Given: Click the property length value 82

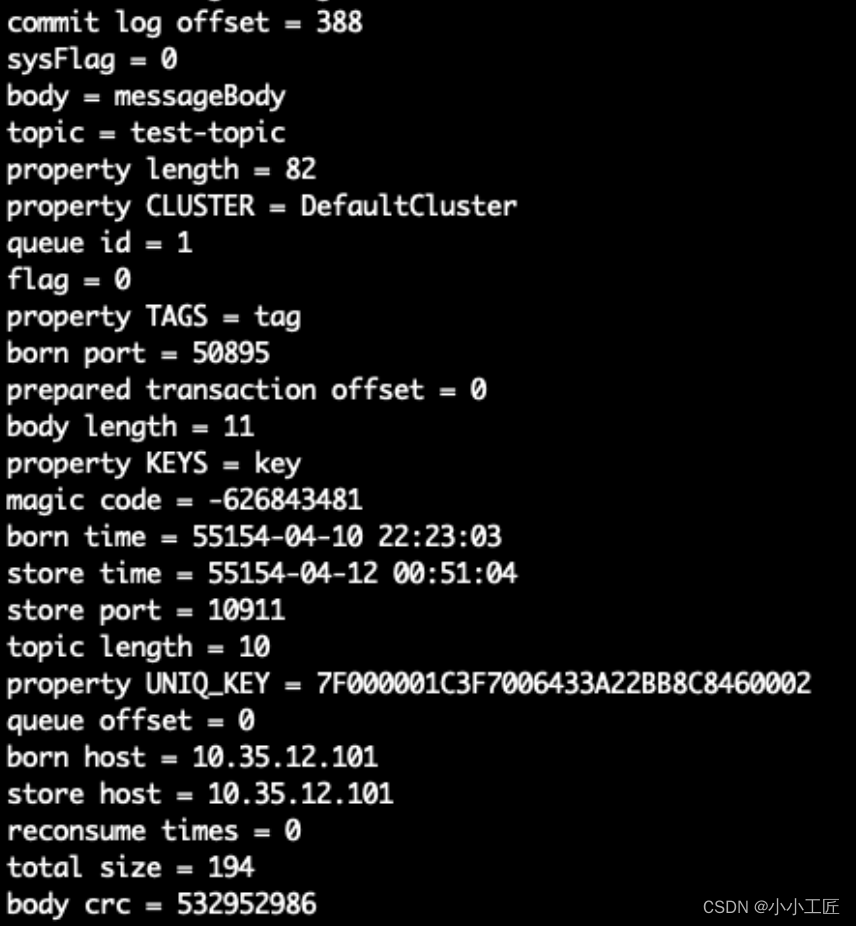Looking at the screenshot, I should 301,169.
